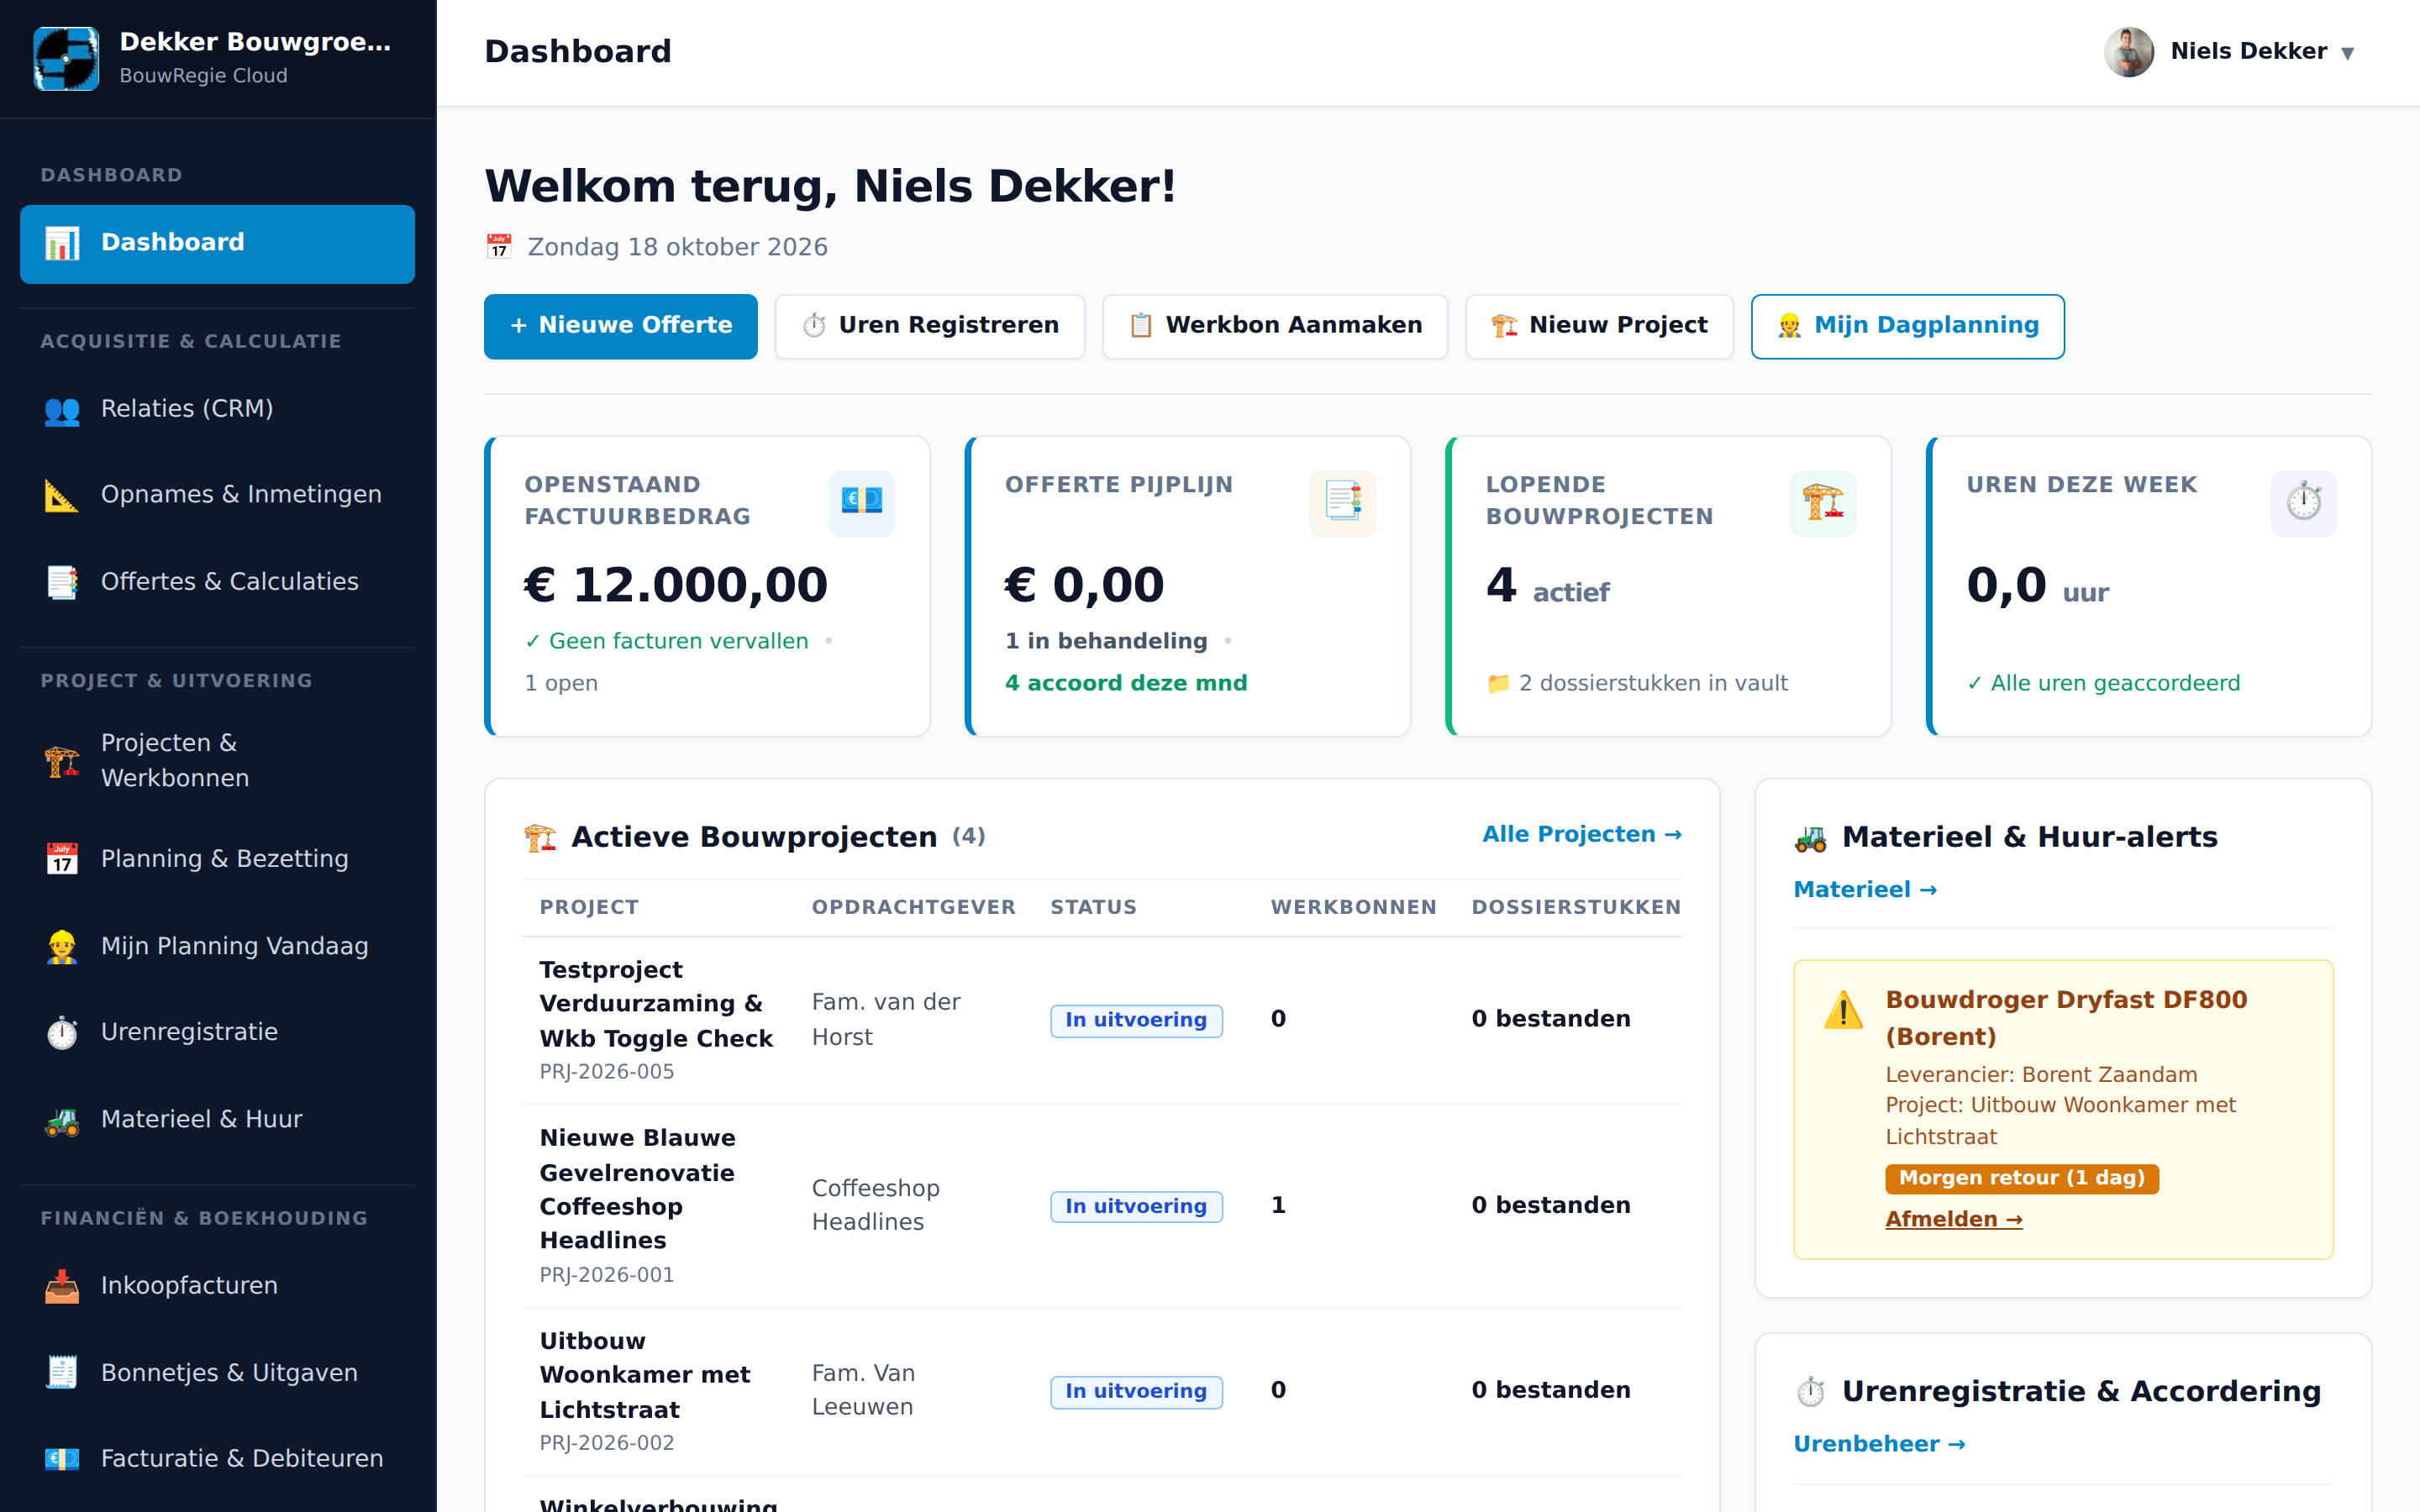Go to Opnames & Inmetingen
The image size is (2420, 1512).
point(217,495)
